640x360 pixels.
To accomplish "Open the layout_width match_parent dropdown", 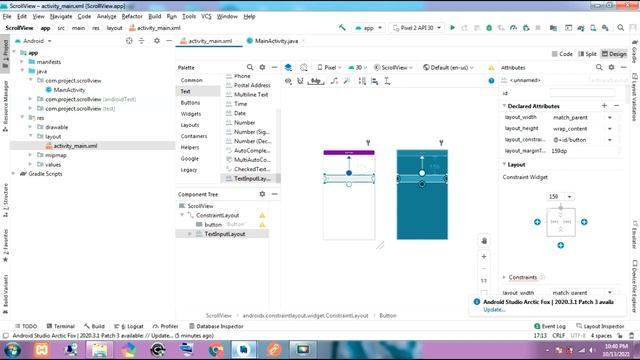I will click(610, 118).
